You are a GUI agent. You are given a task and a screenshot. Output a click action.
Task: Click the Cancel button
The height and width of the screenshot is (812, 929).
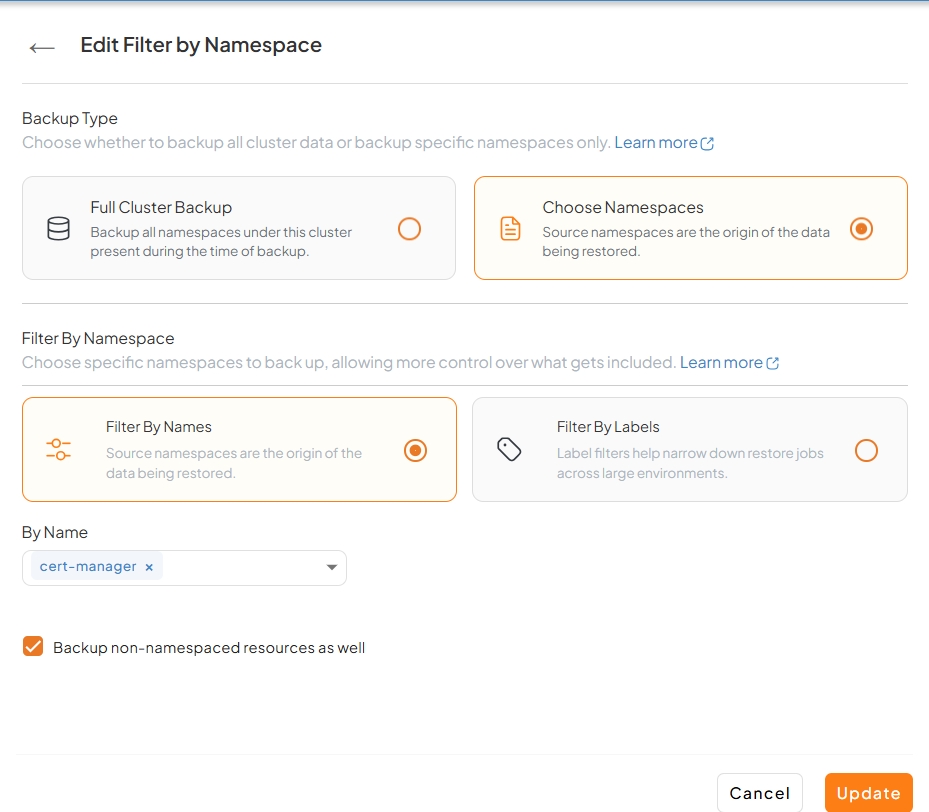click(x=760, y=792)
